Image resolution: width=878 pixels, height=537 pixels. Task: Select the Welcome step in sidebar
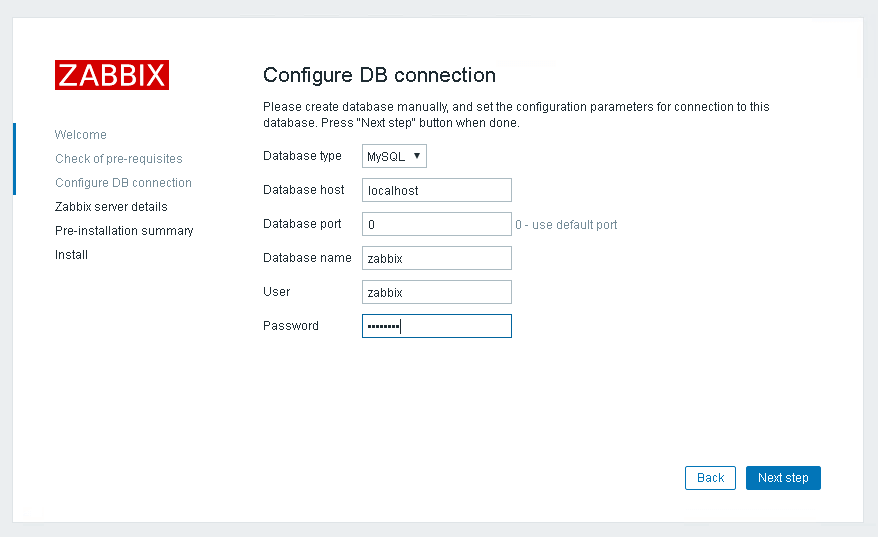tap(81, 135)
